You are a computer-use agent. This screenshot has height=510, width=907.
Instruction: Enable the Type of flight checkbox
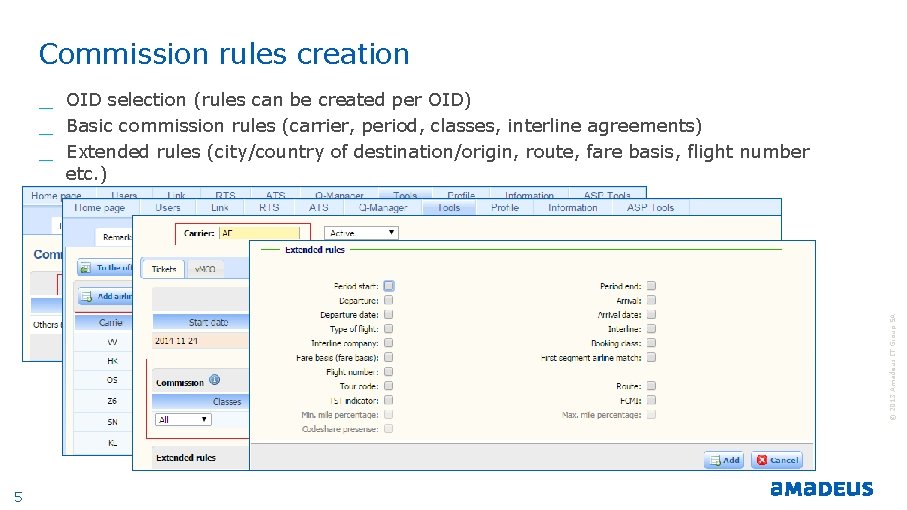pyautogui.click(x=389, y=328)
